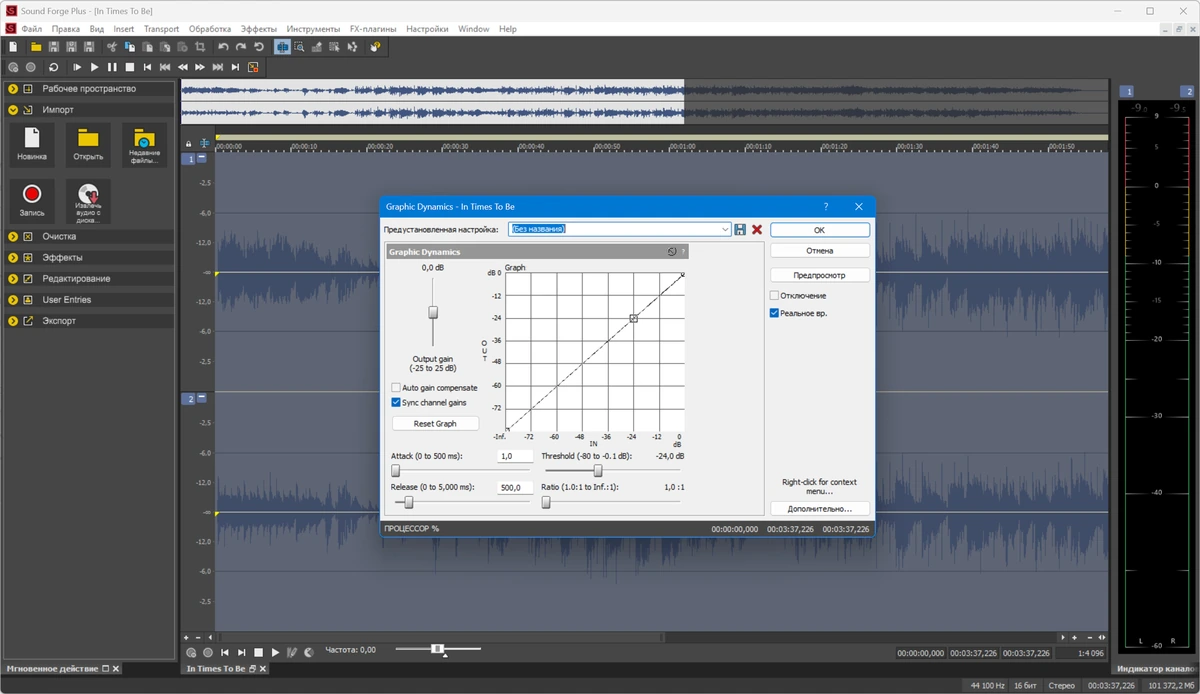Click the bypass circle icon in Graphic Dynamics header
Image resolution: width=1200 pixels, height=694 pixels.
click(x=672, y=252)
